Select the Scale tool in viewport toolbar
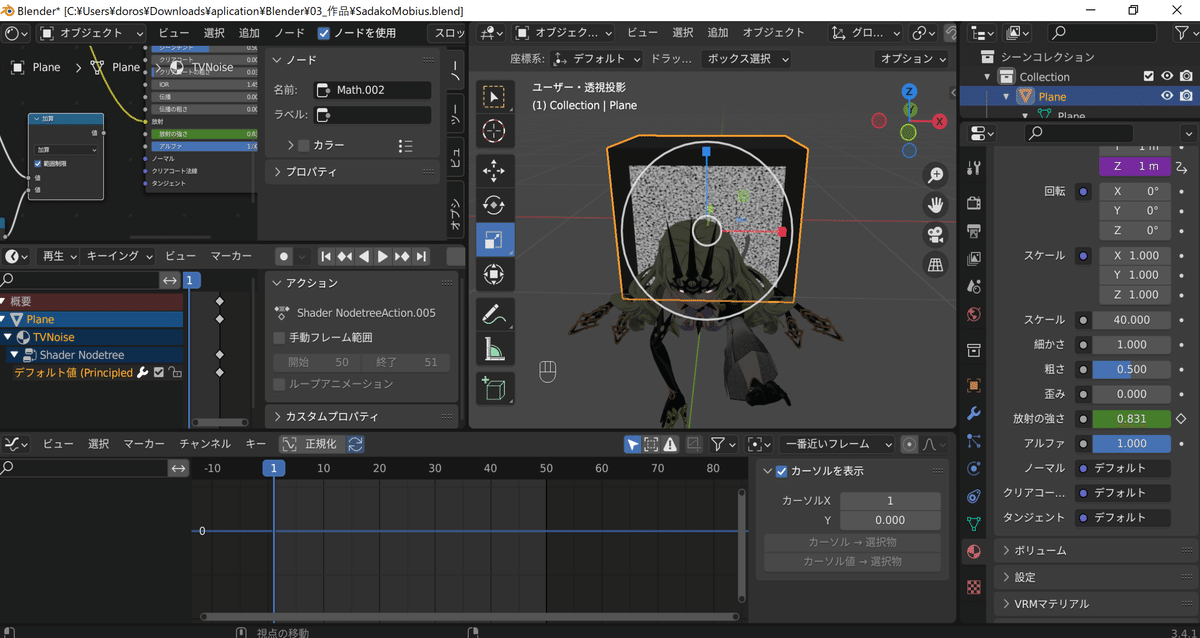Image resolution: width=1200 pixels, height=638 pixels. pyautogui.click(x=494, y=240)
